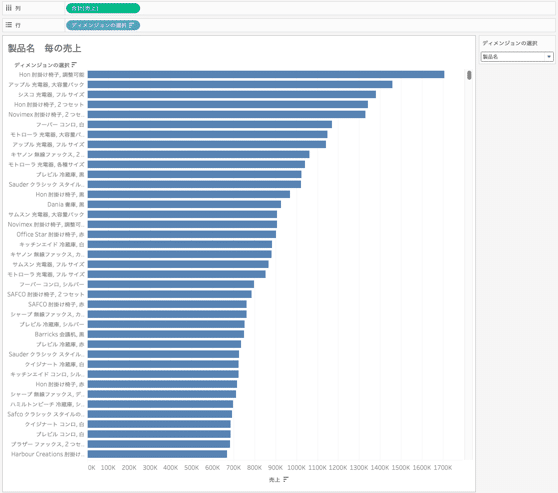The image size is (558, 493).
Task: Click the label シャープ 無線ファックス, デ..
Action: [x=48, y=394]
